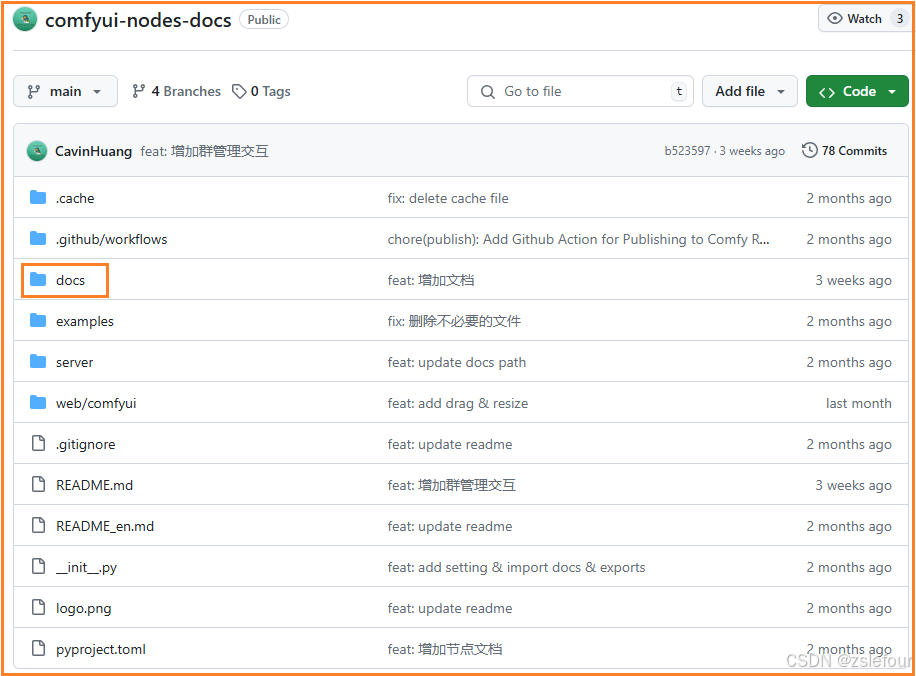Click the 't' keyboard shortcut hint
This screenshot has height=676, width=916.
pos(679,91)
